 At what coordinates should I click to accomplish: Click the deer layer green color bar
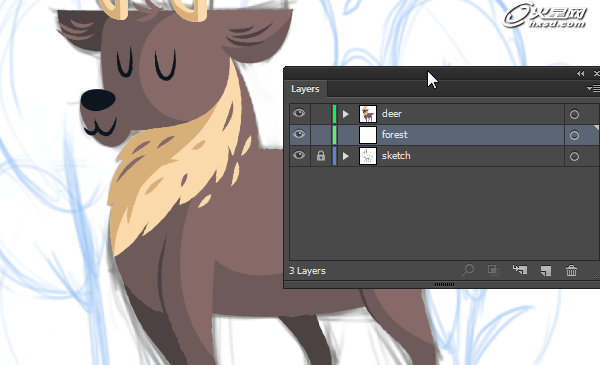334,114
